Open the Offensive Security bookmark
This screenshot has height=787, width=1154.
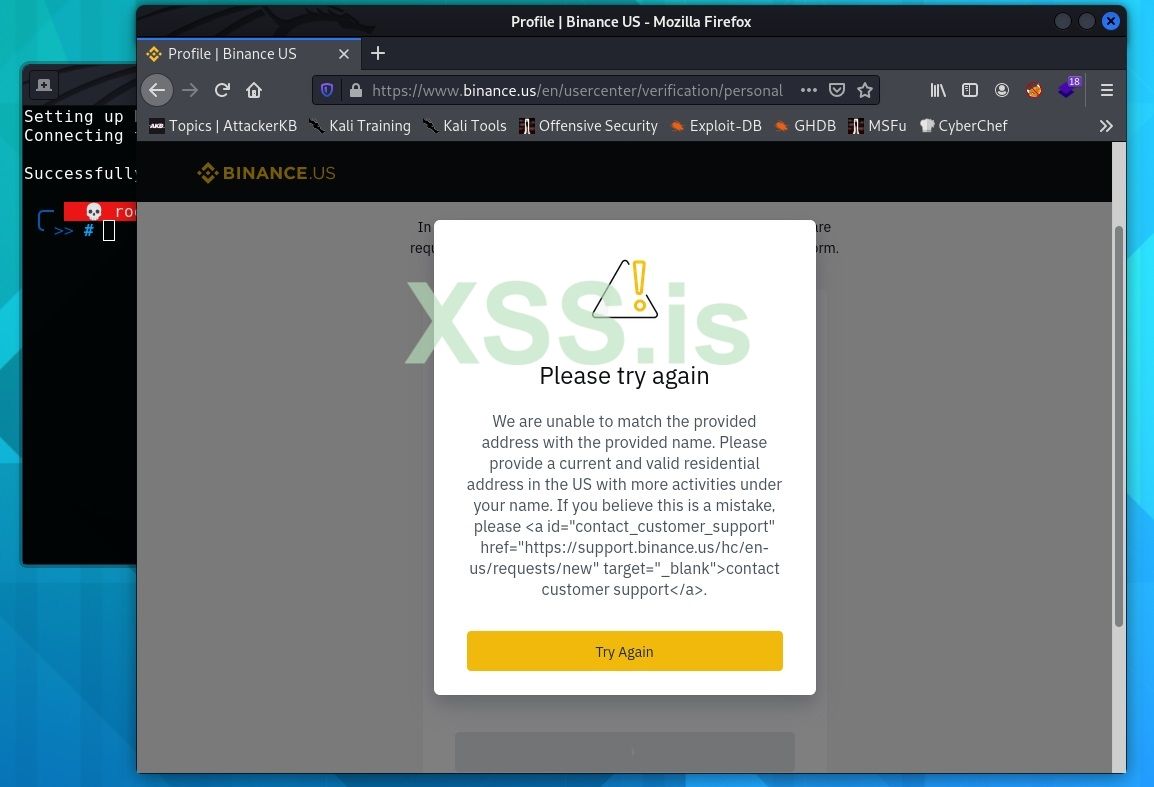click(x=588, y=126)
